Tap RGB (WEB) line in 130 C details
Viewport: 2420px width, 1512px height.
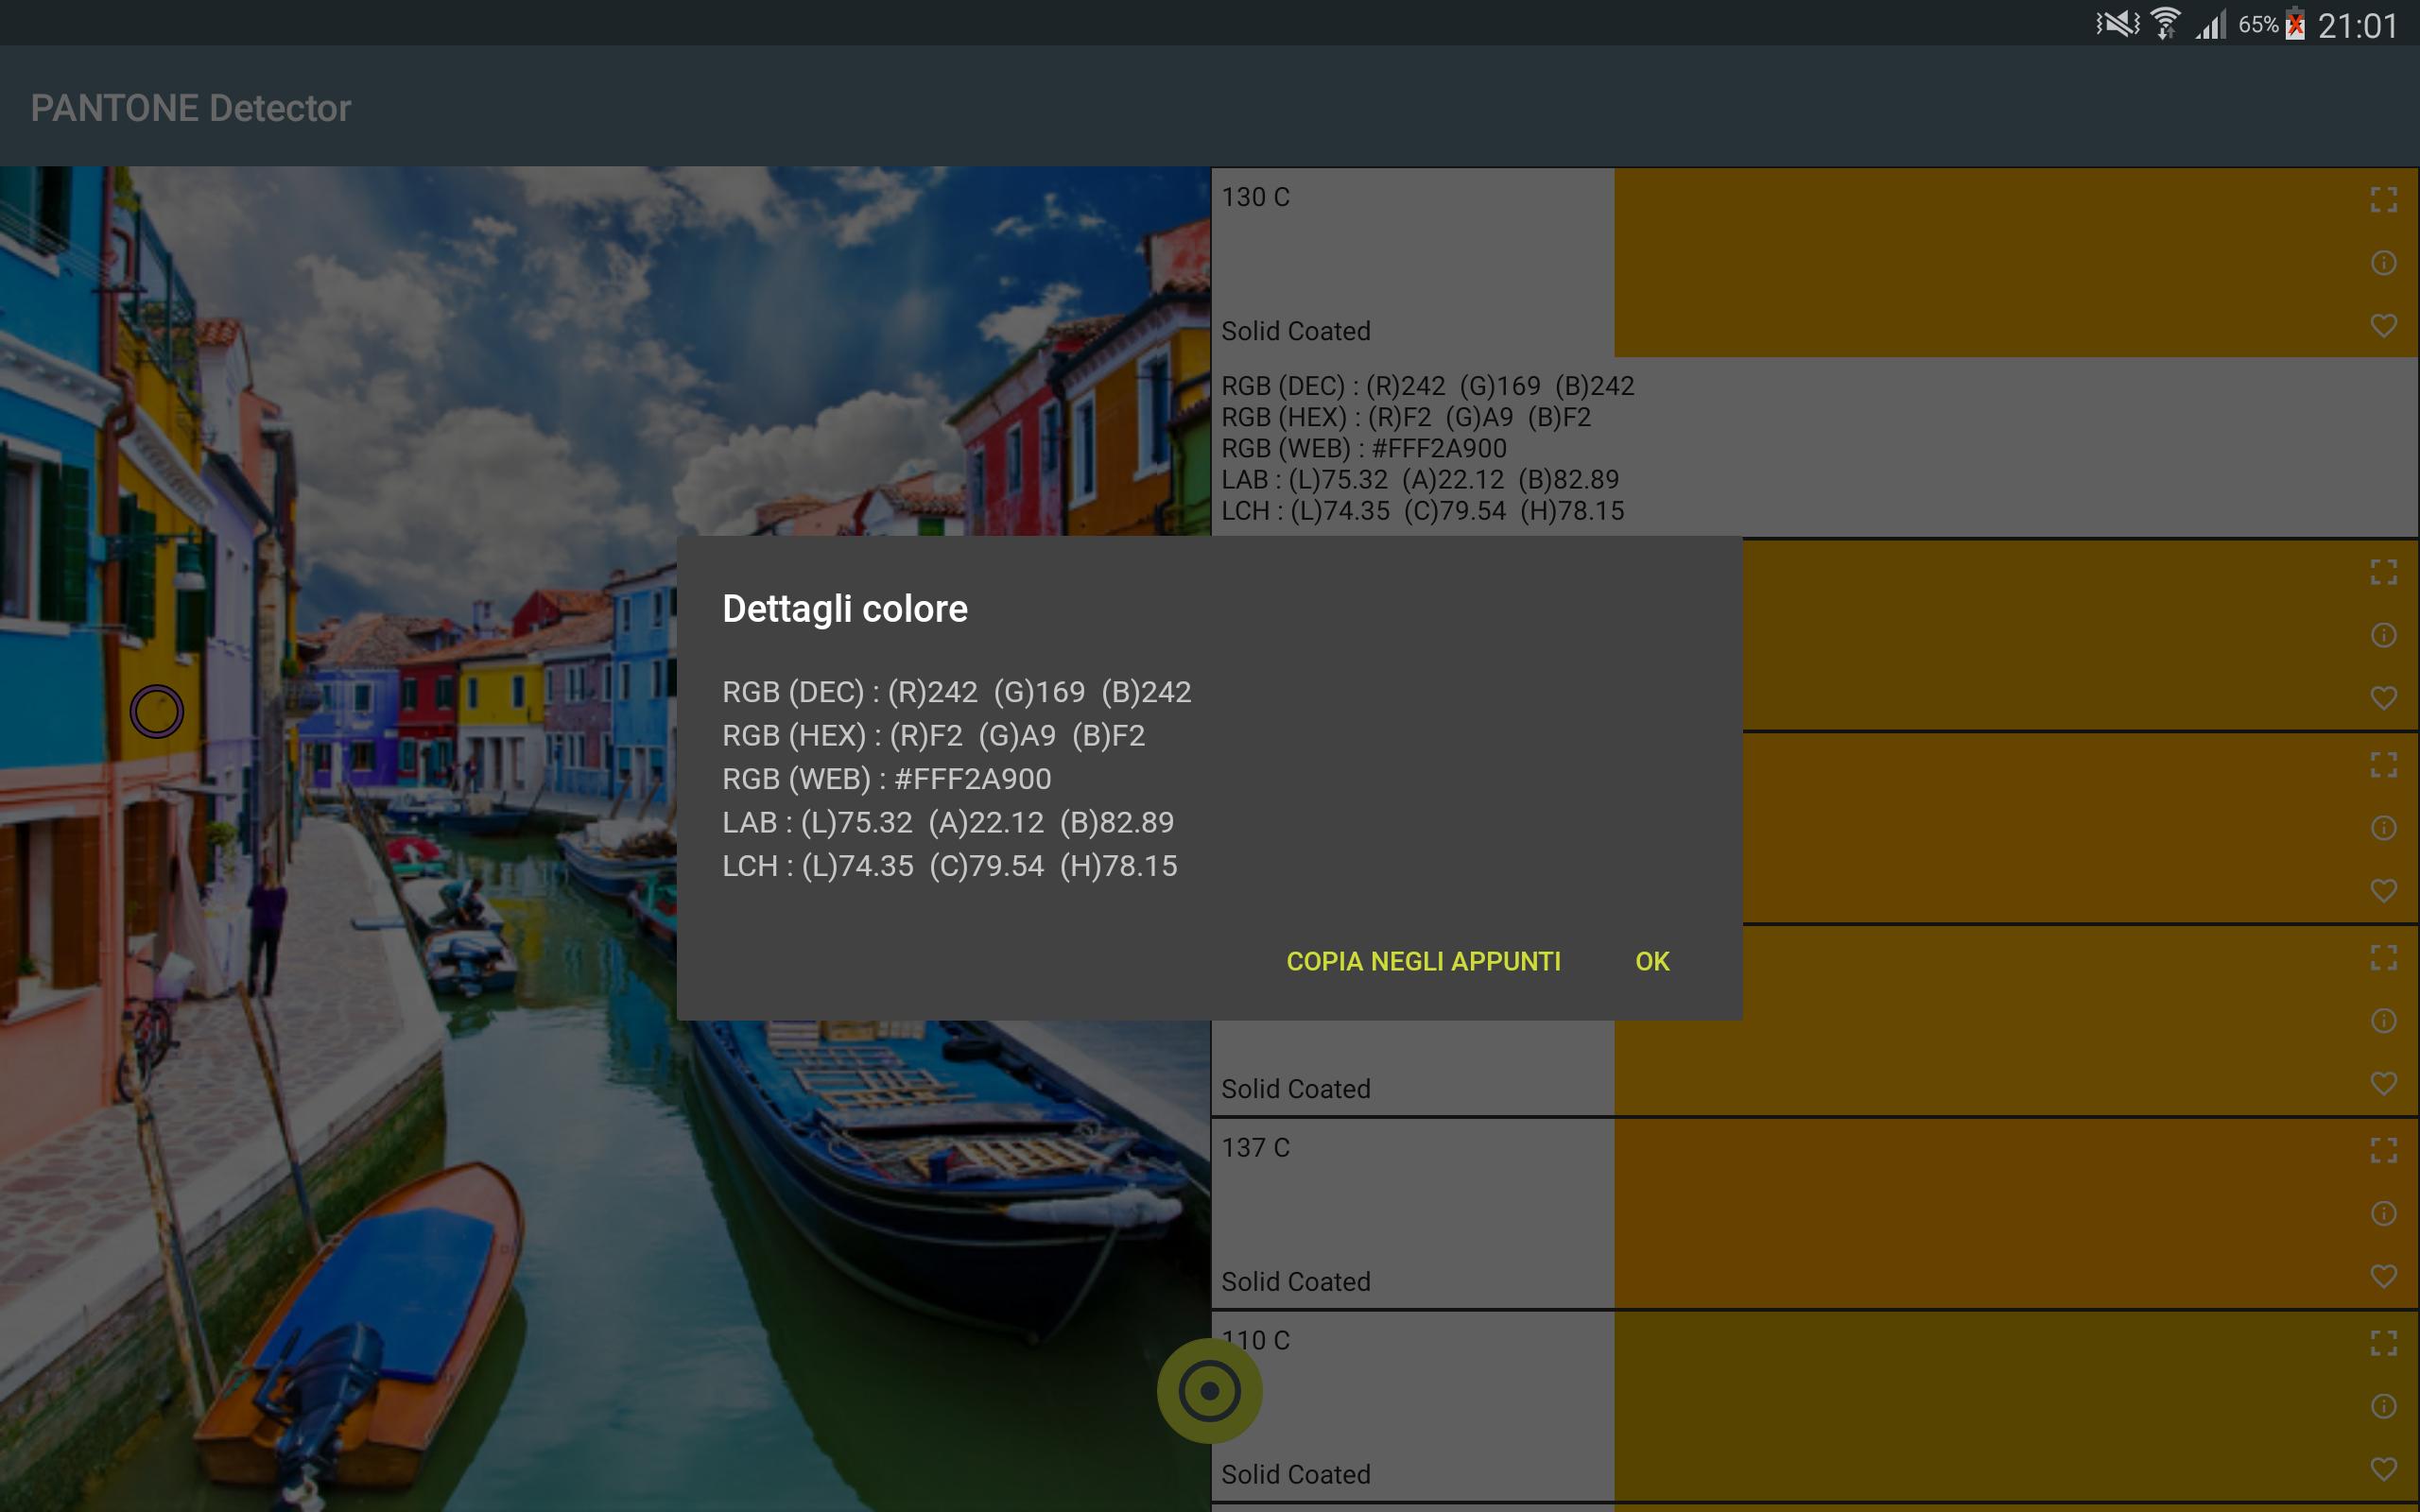click(x=1364, y=449)
